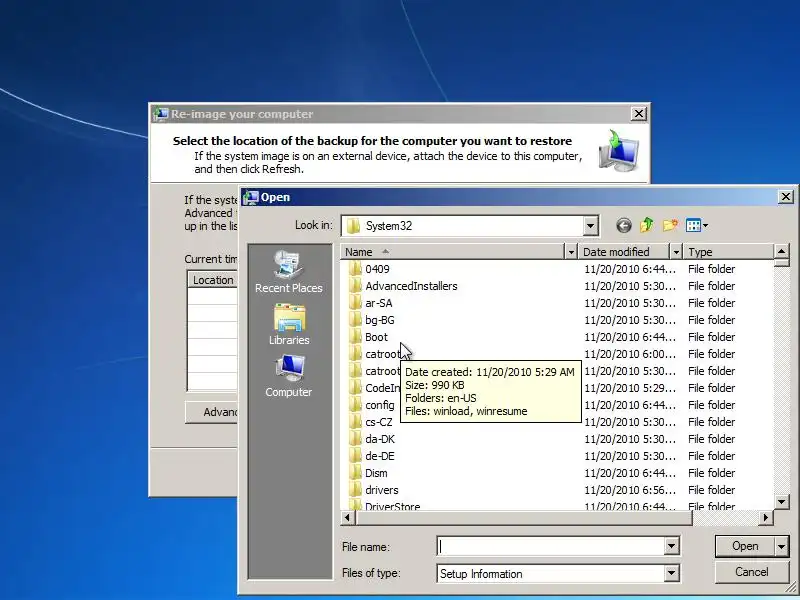Open the View Menu icon
The image size is (800, 600).
(x=697, y=225)
